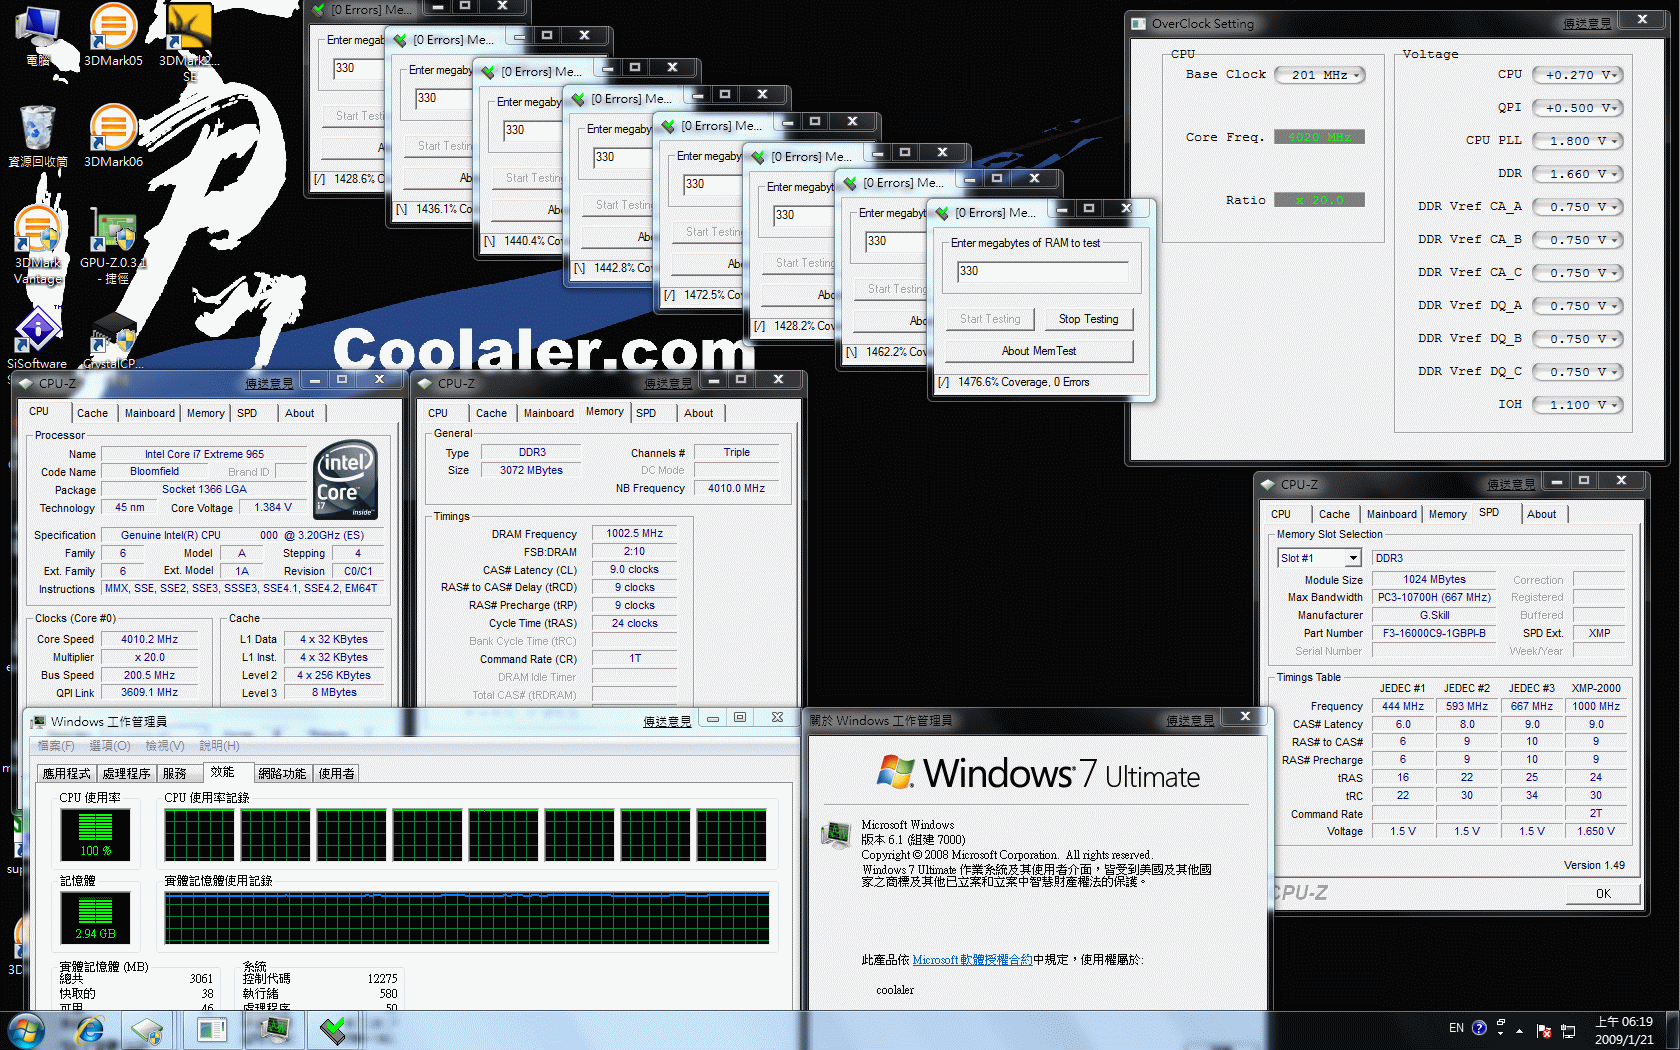This screenshot has width=1680, height=1050.
Task: Click the 330 field in the 1428.6% MemTest window
Action: click(358, 69)
